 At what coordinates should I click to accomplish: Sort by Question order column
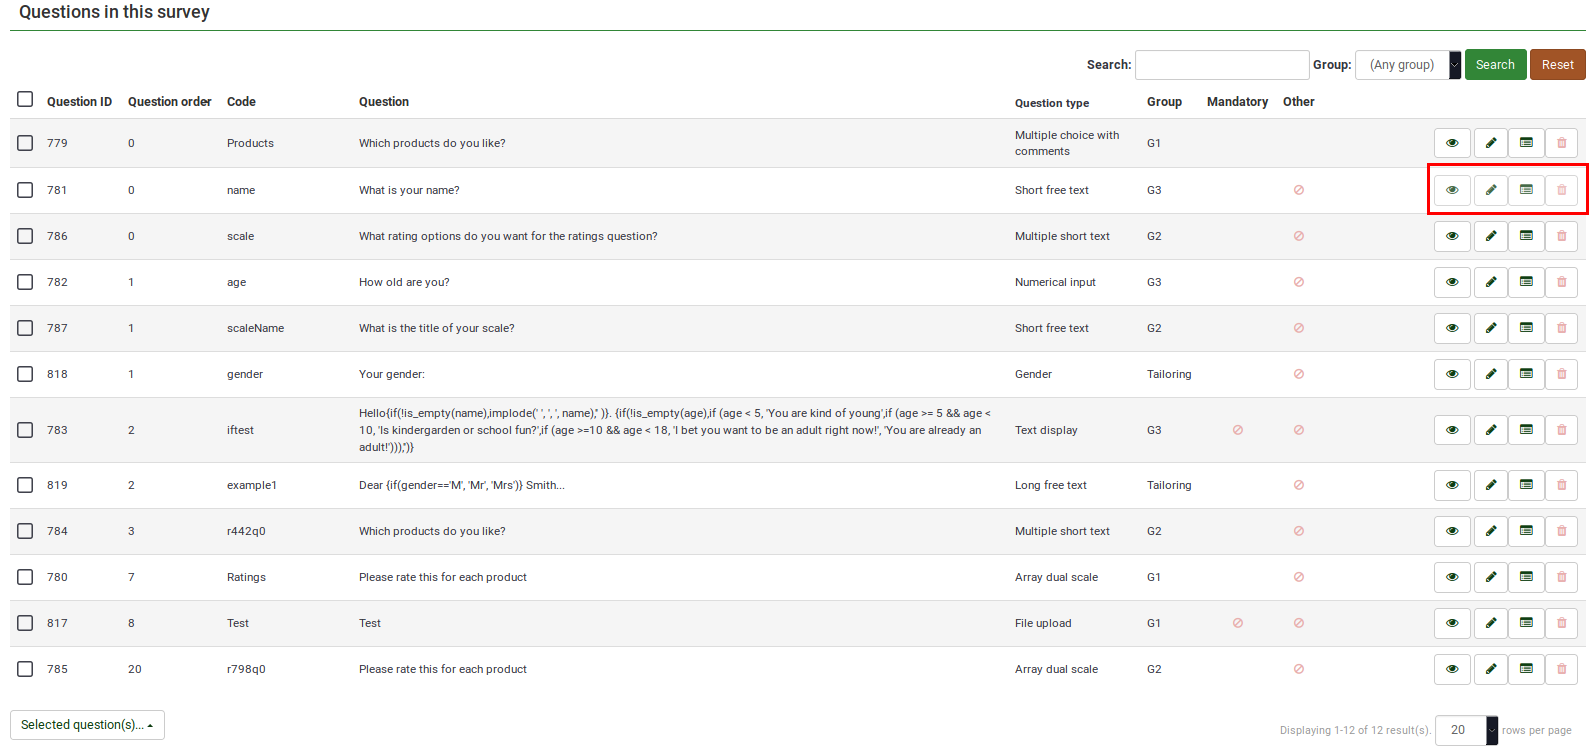[x=169, y=102]
